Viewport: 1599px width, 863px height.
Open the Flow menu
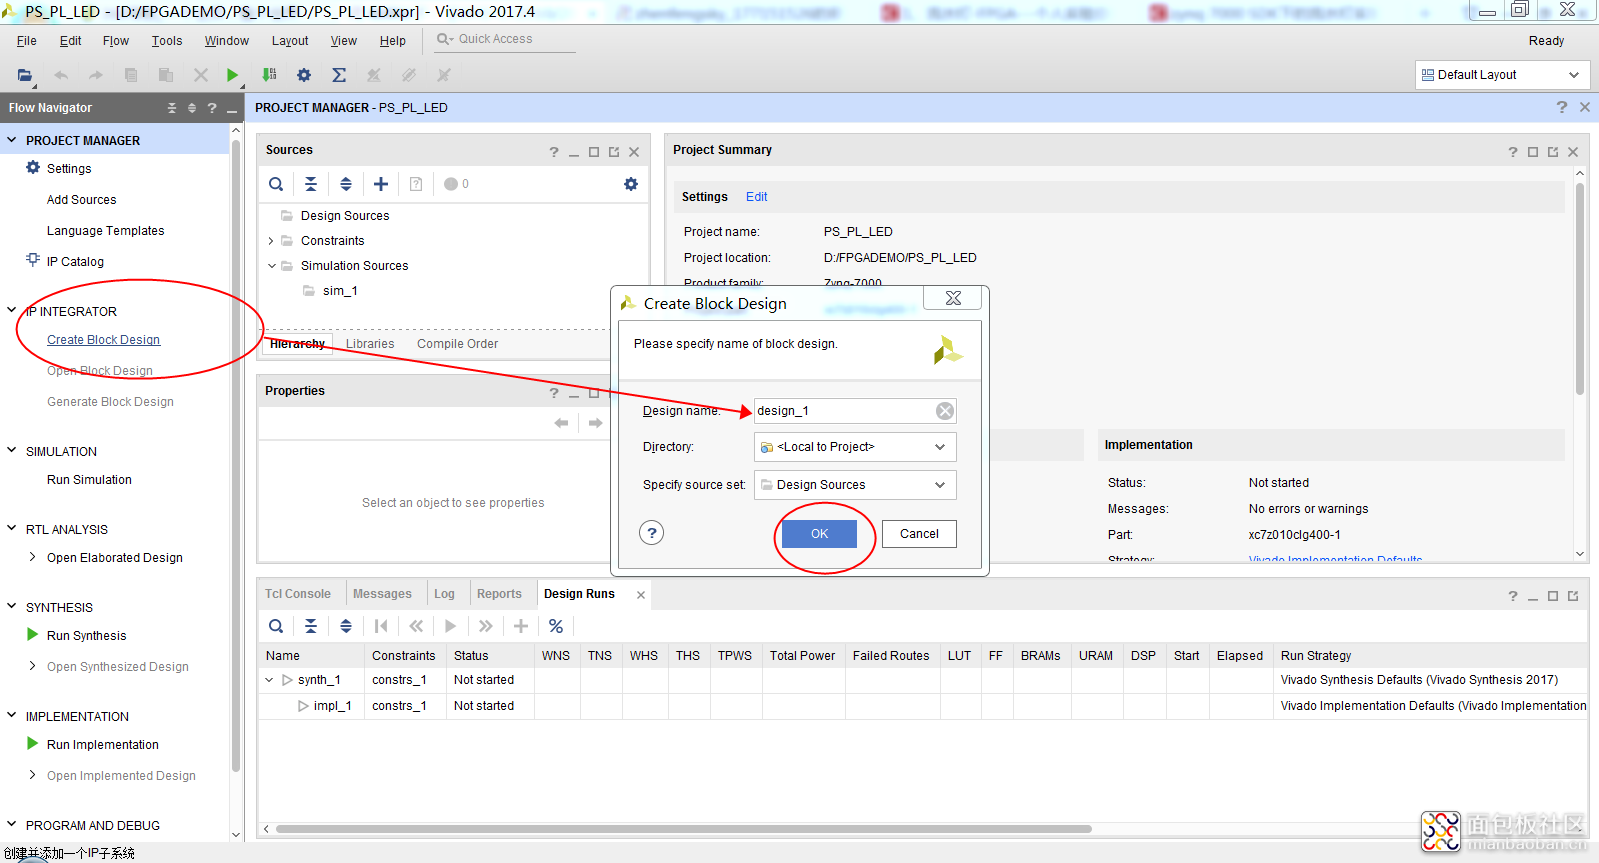pos(116,41)
